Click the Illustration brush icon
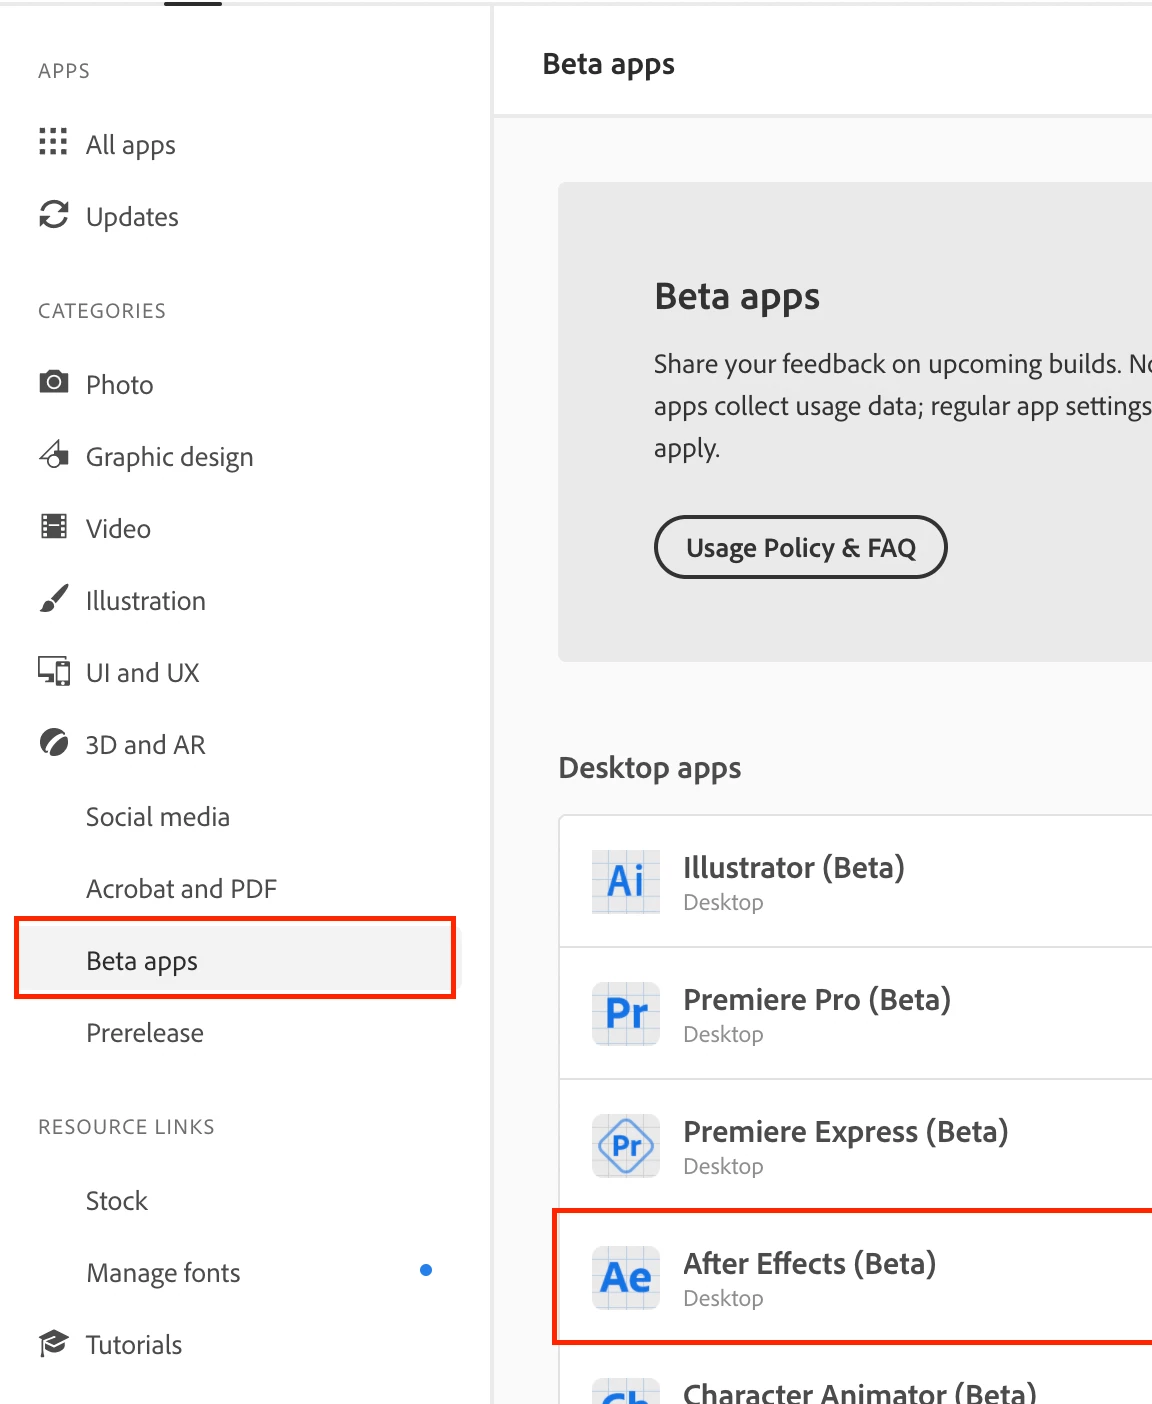 [54, 598]
